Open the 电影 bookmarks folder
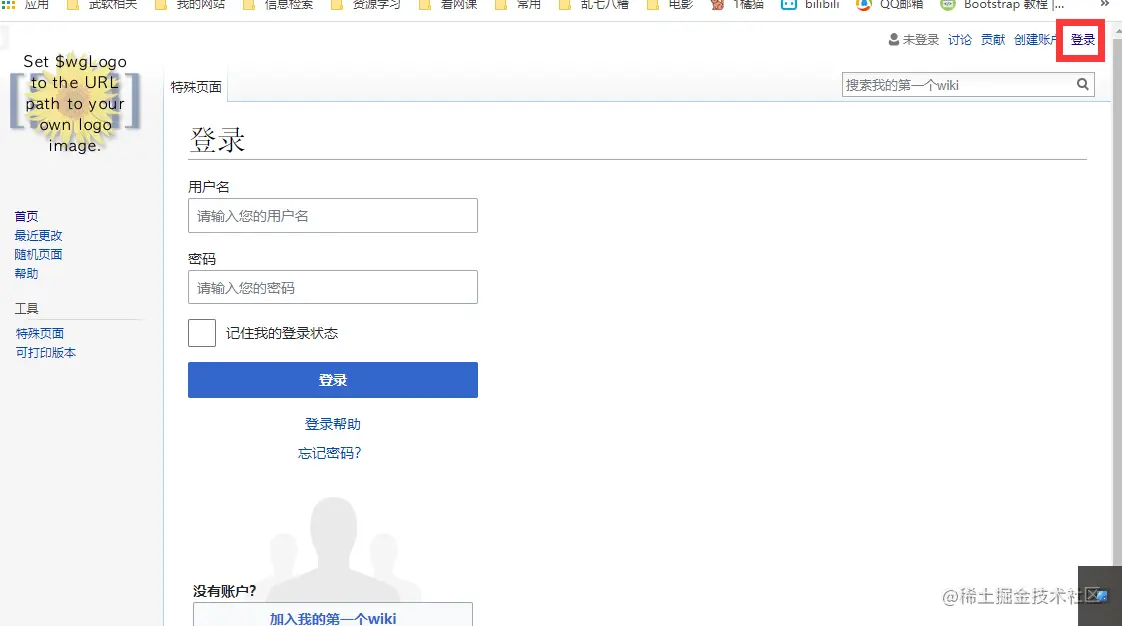The height and width of the screenshot is (626, 1122). click(x=670, y=4)
